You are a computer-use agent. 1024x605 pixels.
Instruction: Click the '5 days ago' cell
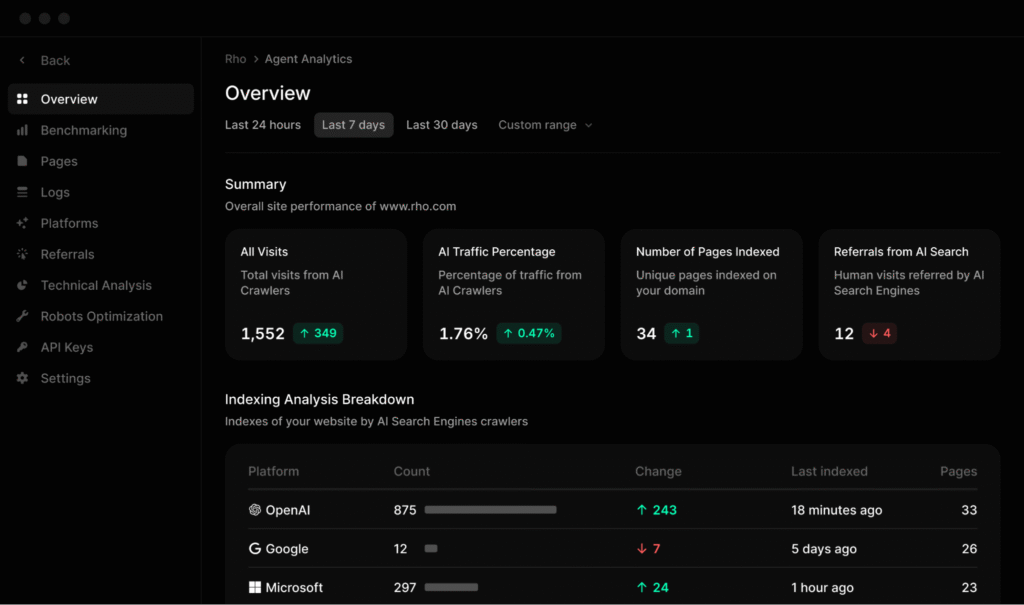click(x=824, y=549)
